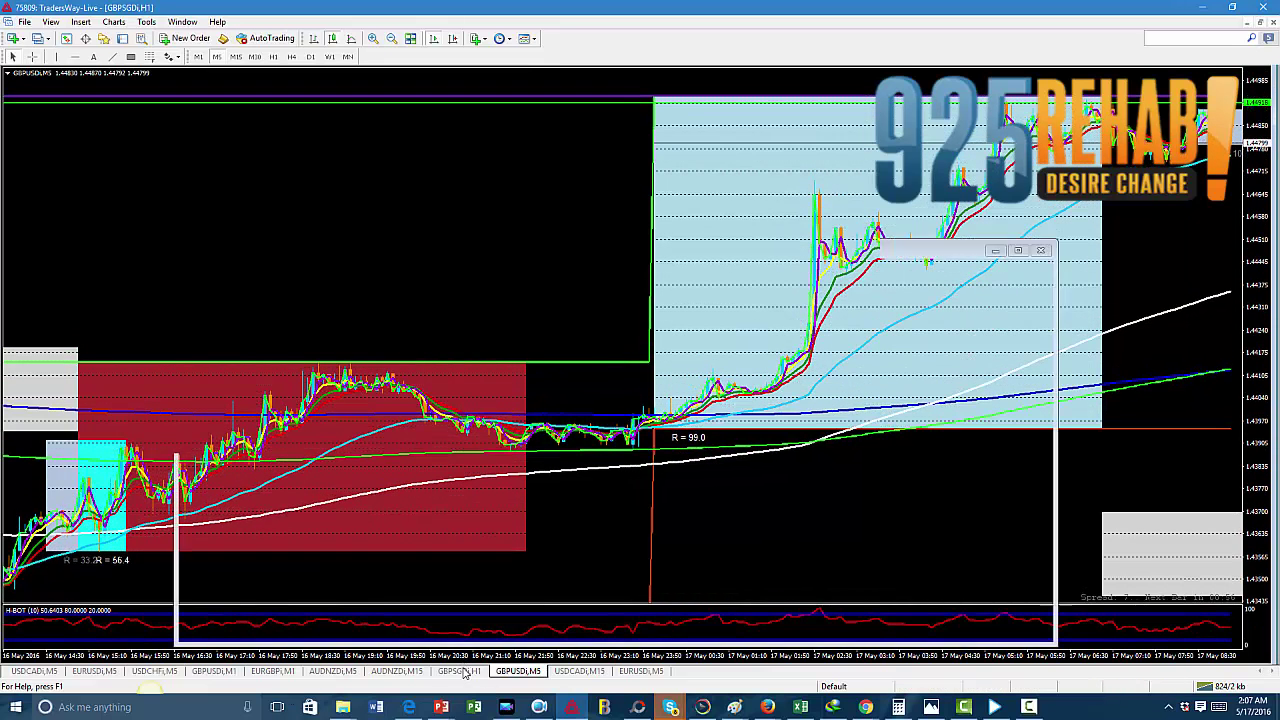Select the crosshair tool
The image size is (1280, 720).
click(32, 57)
